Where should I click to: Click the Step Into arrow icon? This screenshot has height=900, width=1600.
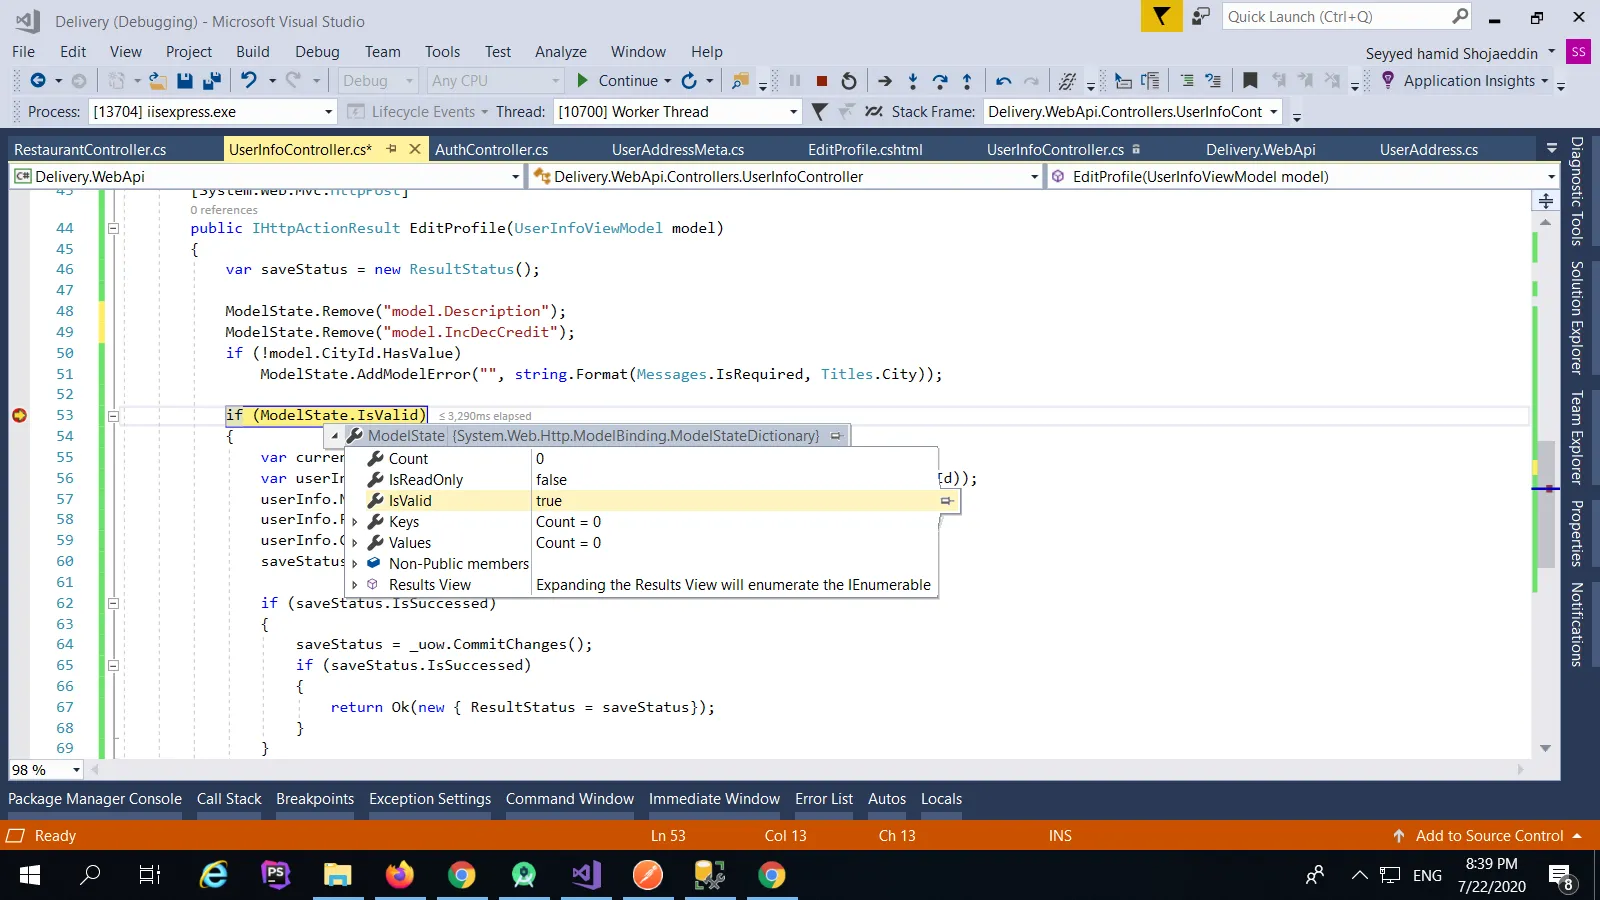tap(912, 81)
